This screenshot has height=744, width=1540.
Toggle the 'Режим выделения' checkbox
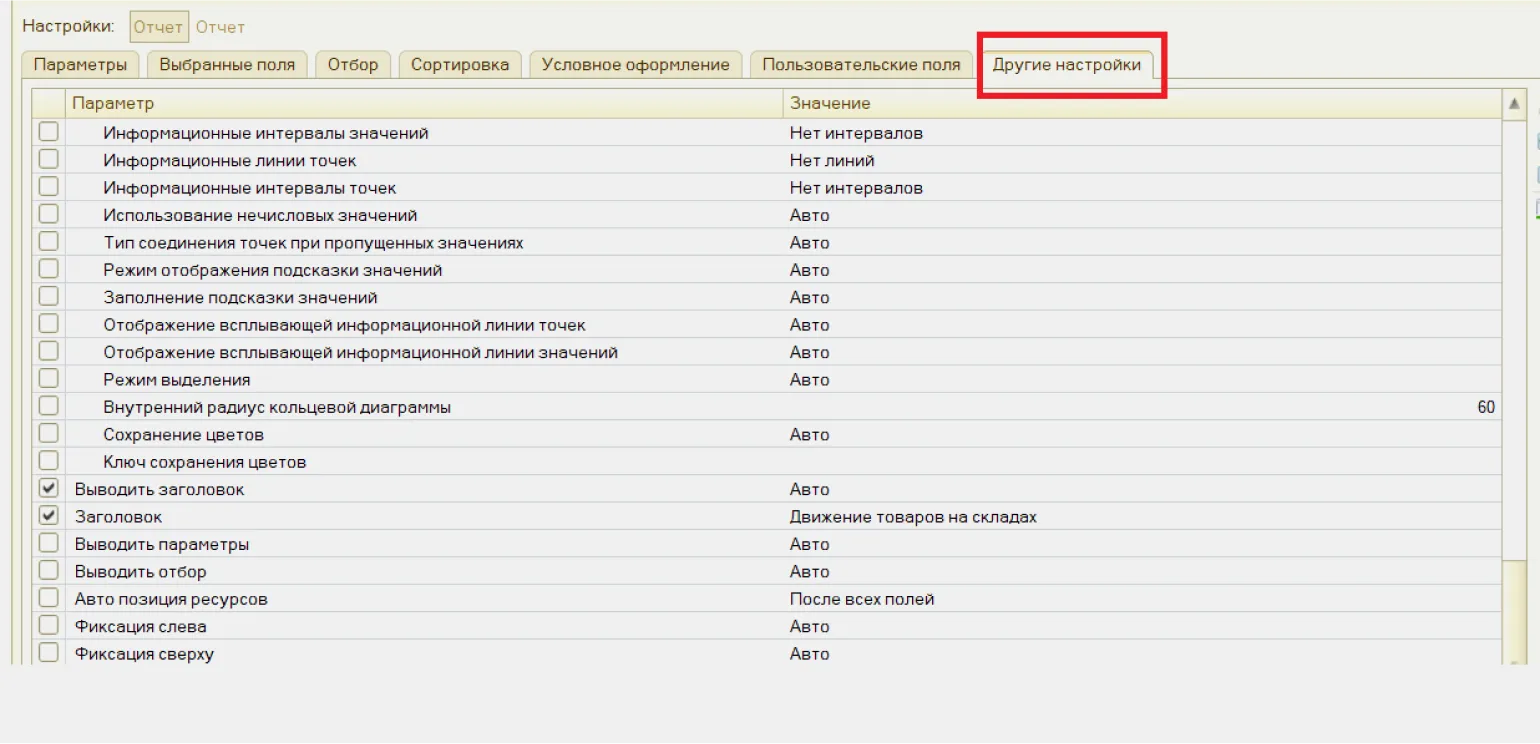tap(48, 379)
